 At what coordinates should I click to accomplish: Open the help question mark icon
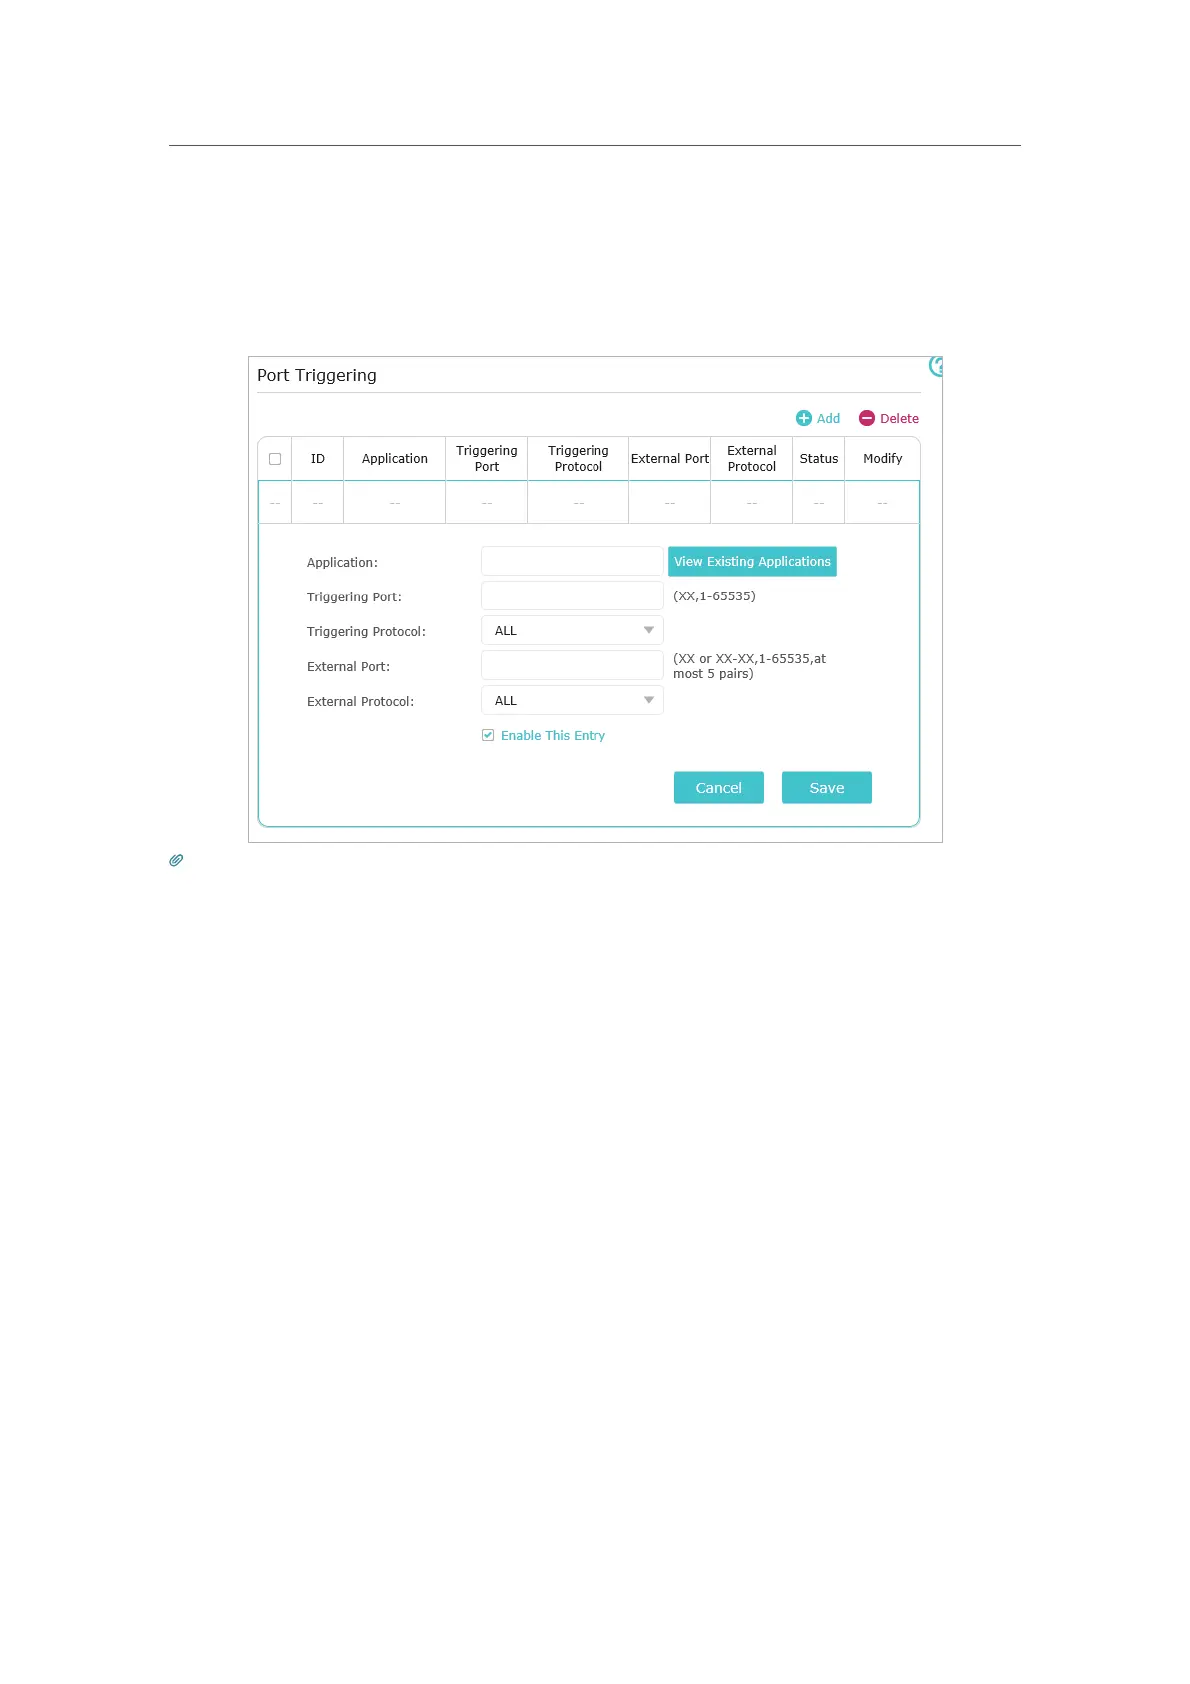click(x=936, y=366)
